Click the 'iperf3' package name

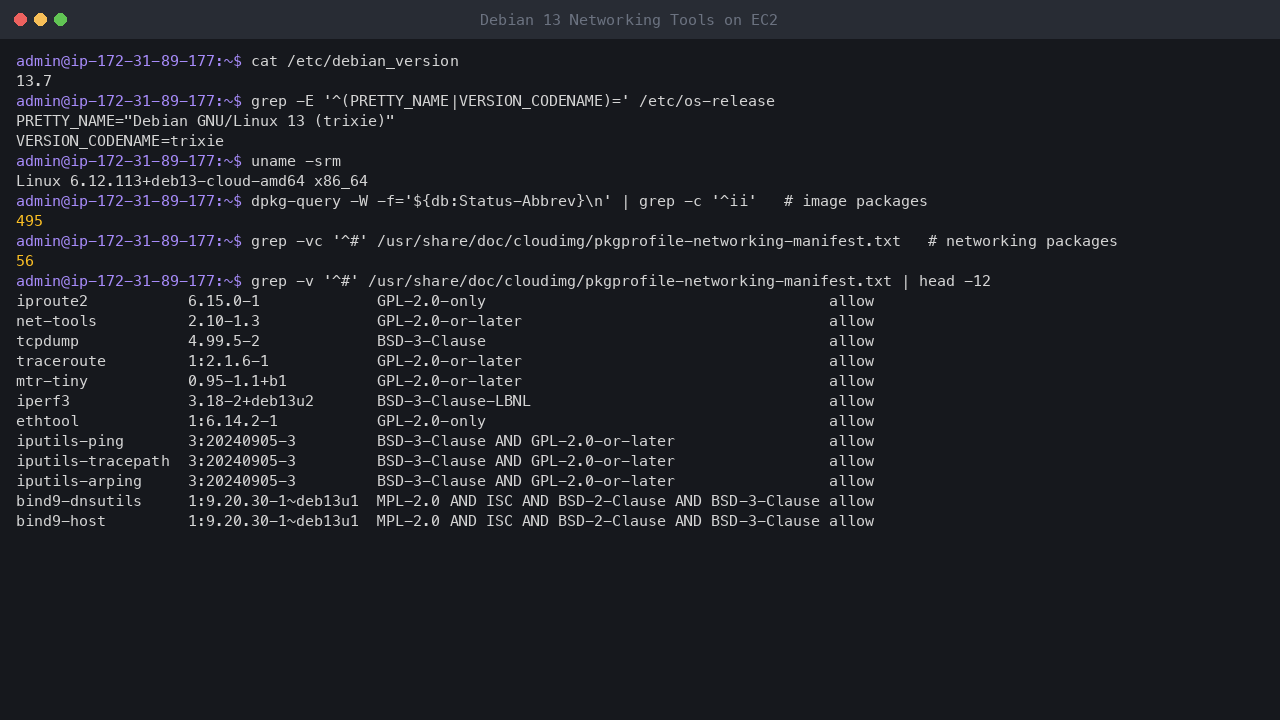tap(43, 401)
